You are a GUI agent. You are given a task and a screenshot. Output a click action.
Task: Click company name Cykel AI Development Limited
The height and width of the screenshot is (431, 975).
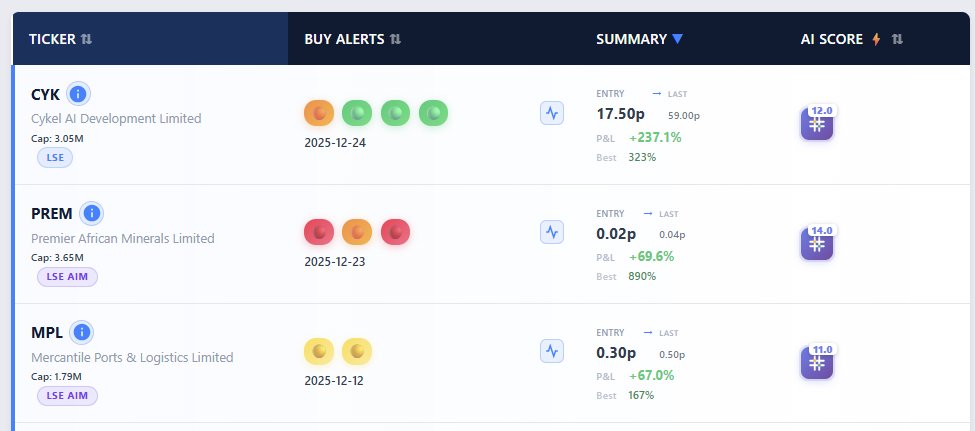[116, 119]
